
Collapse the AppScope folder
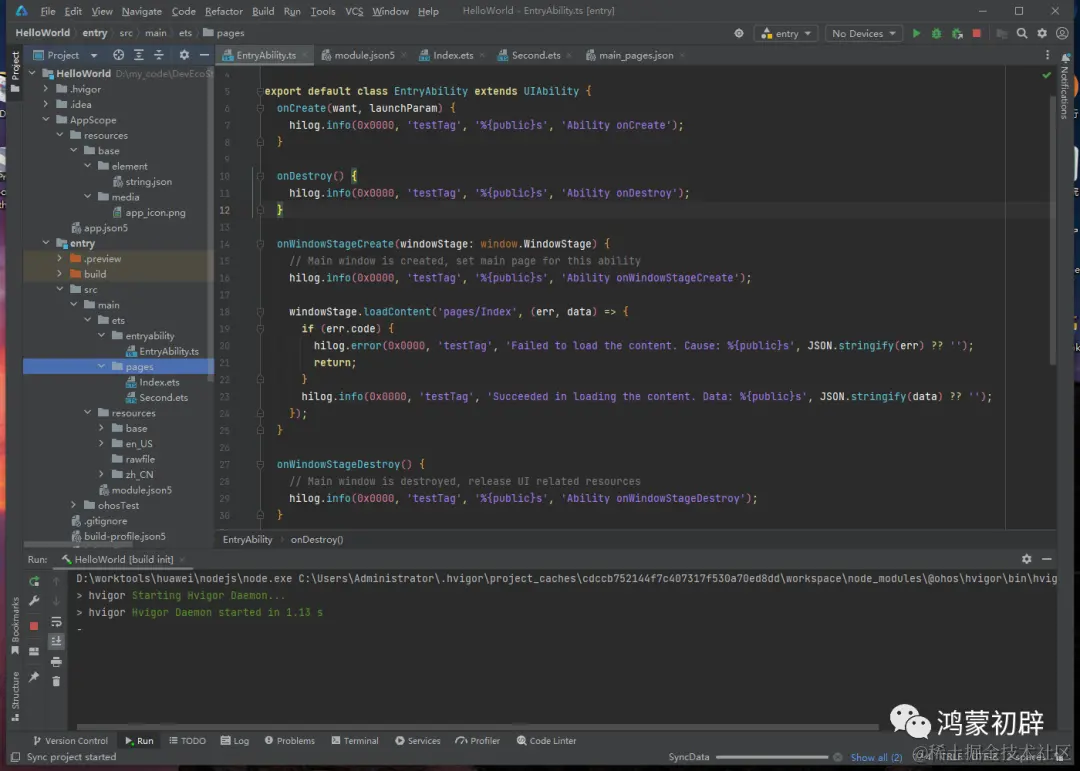pyautogui.click(x=46, y=120)
